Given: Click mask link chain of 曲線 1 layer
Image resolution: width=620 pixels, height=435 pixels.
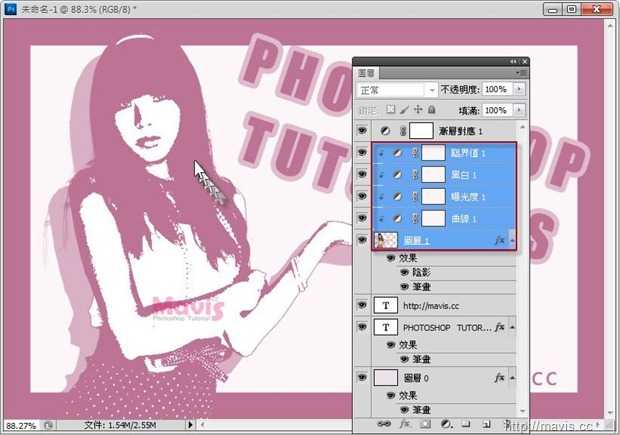Looking at the screenshot, I should pos(415,218).
